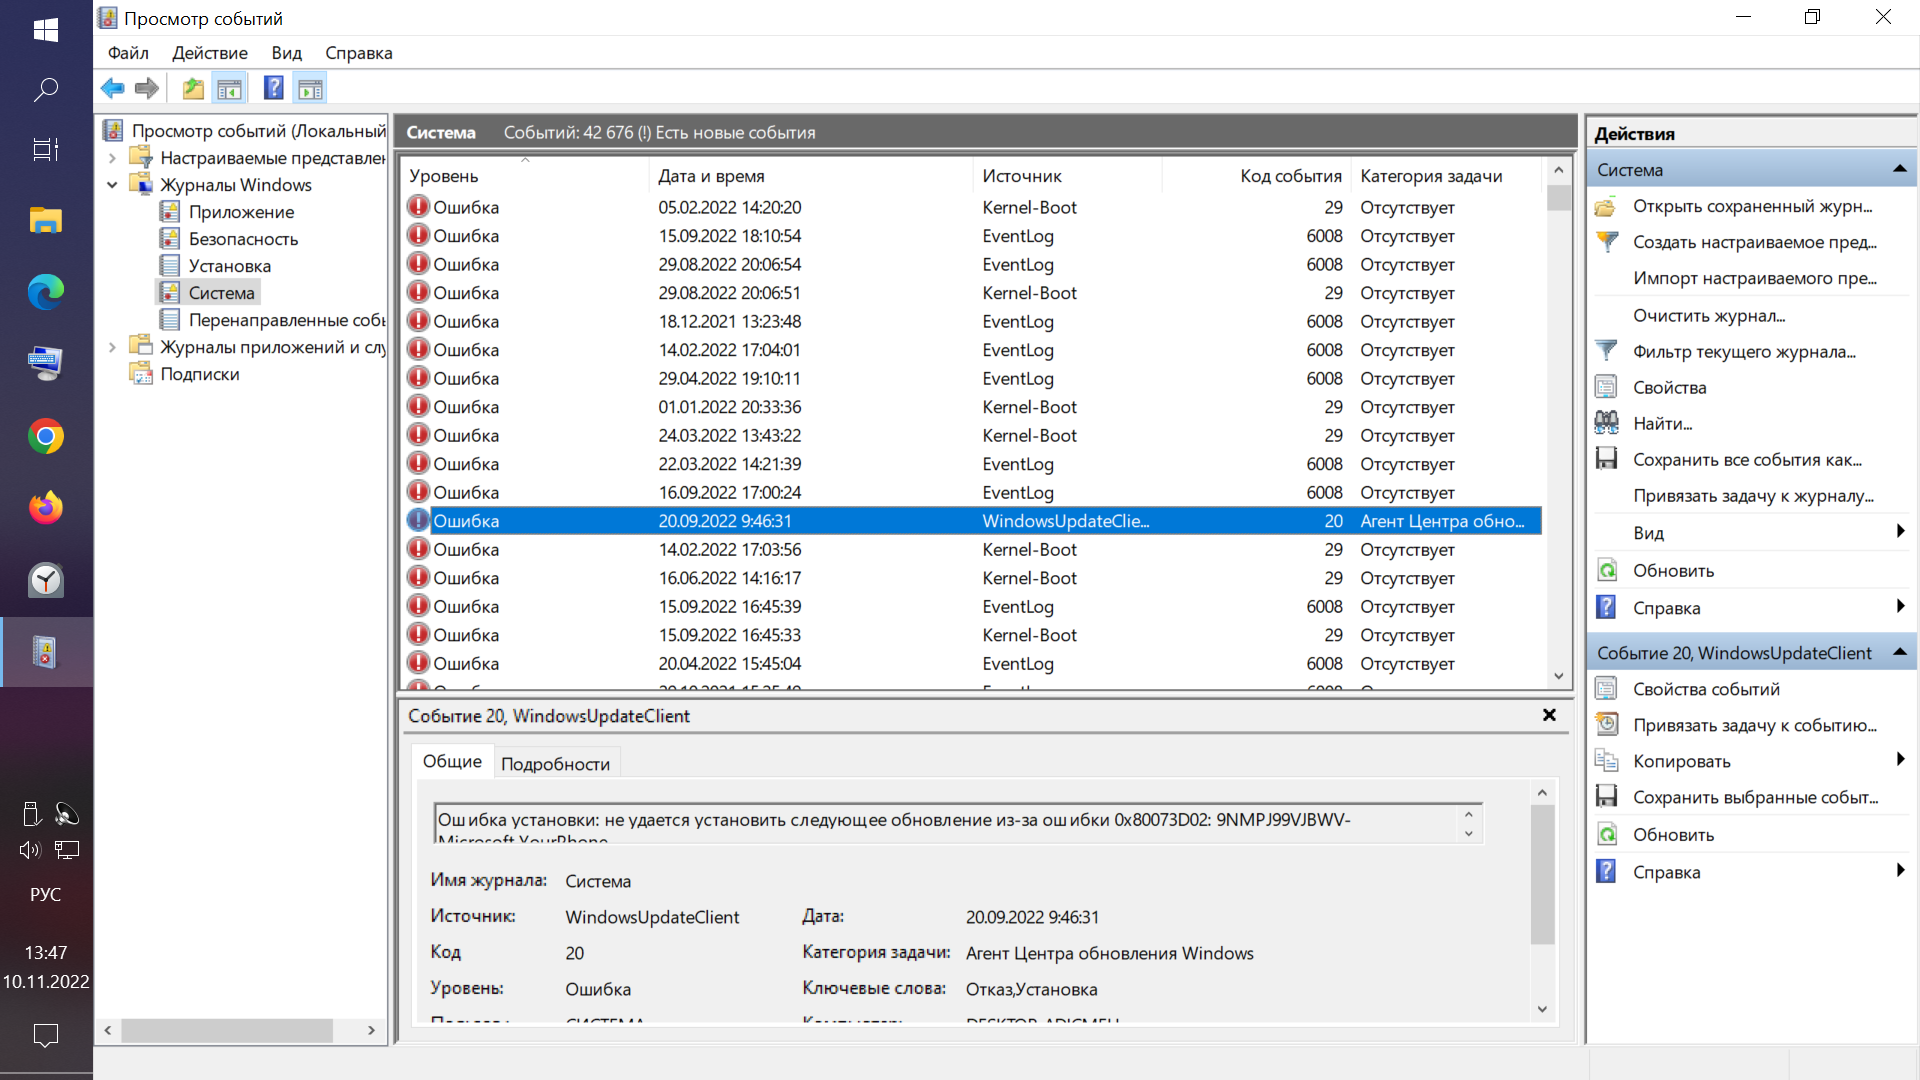Open the Действие menu

[209, 53]
